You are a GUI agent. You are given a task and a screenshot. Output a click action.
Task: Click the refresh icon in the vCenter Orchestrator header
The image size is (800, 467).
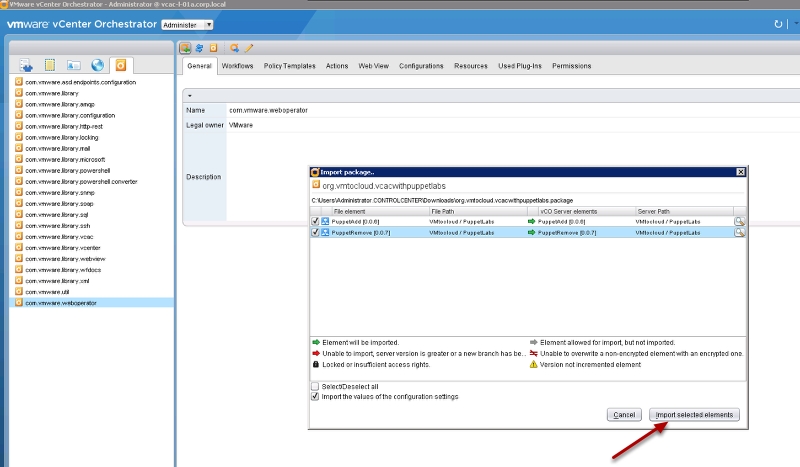click(778, 24)
